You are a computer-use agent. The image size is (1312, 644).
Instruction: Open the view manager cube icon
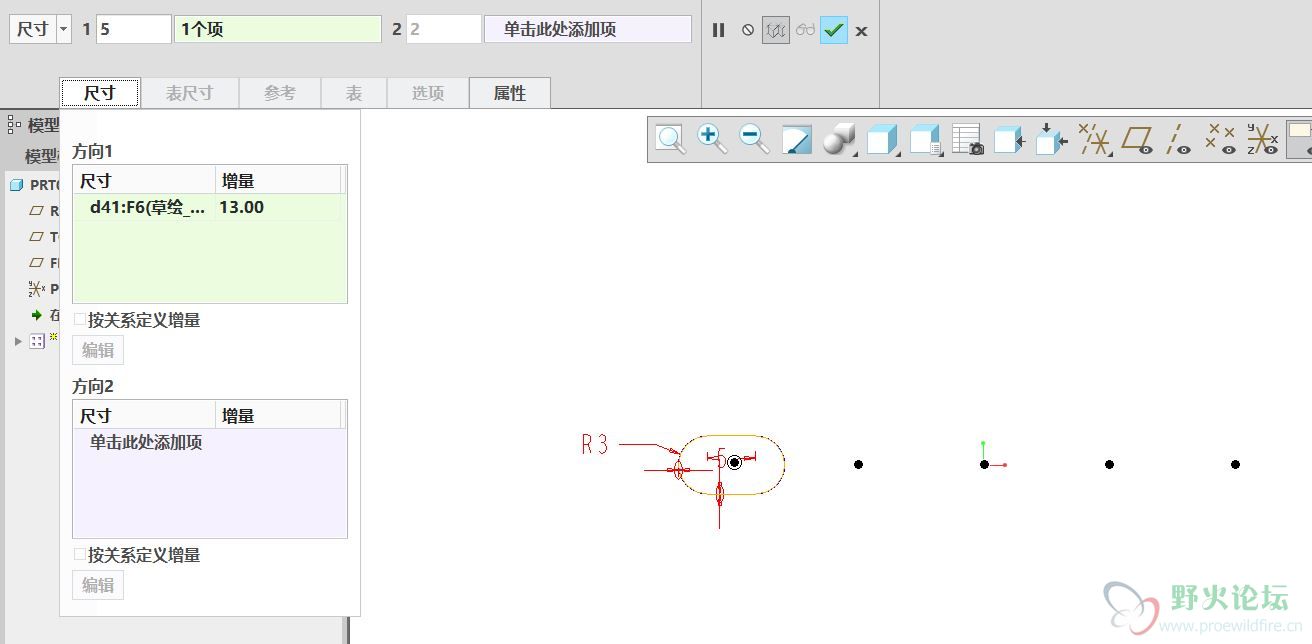point(925,139)
